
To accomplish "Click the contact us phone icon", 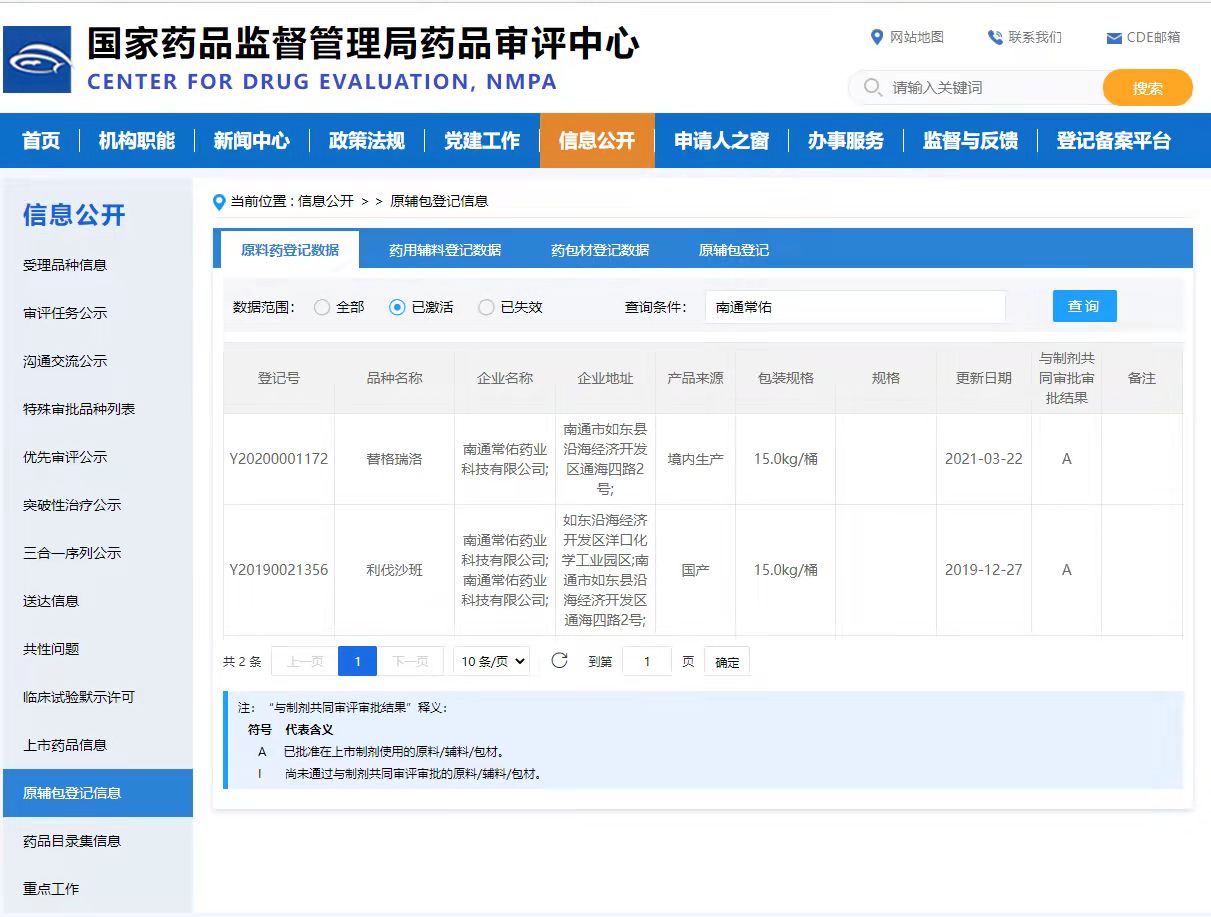I will [995, 38].
